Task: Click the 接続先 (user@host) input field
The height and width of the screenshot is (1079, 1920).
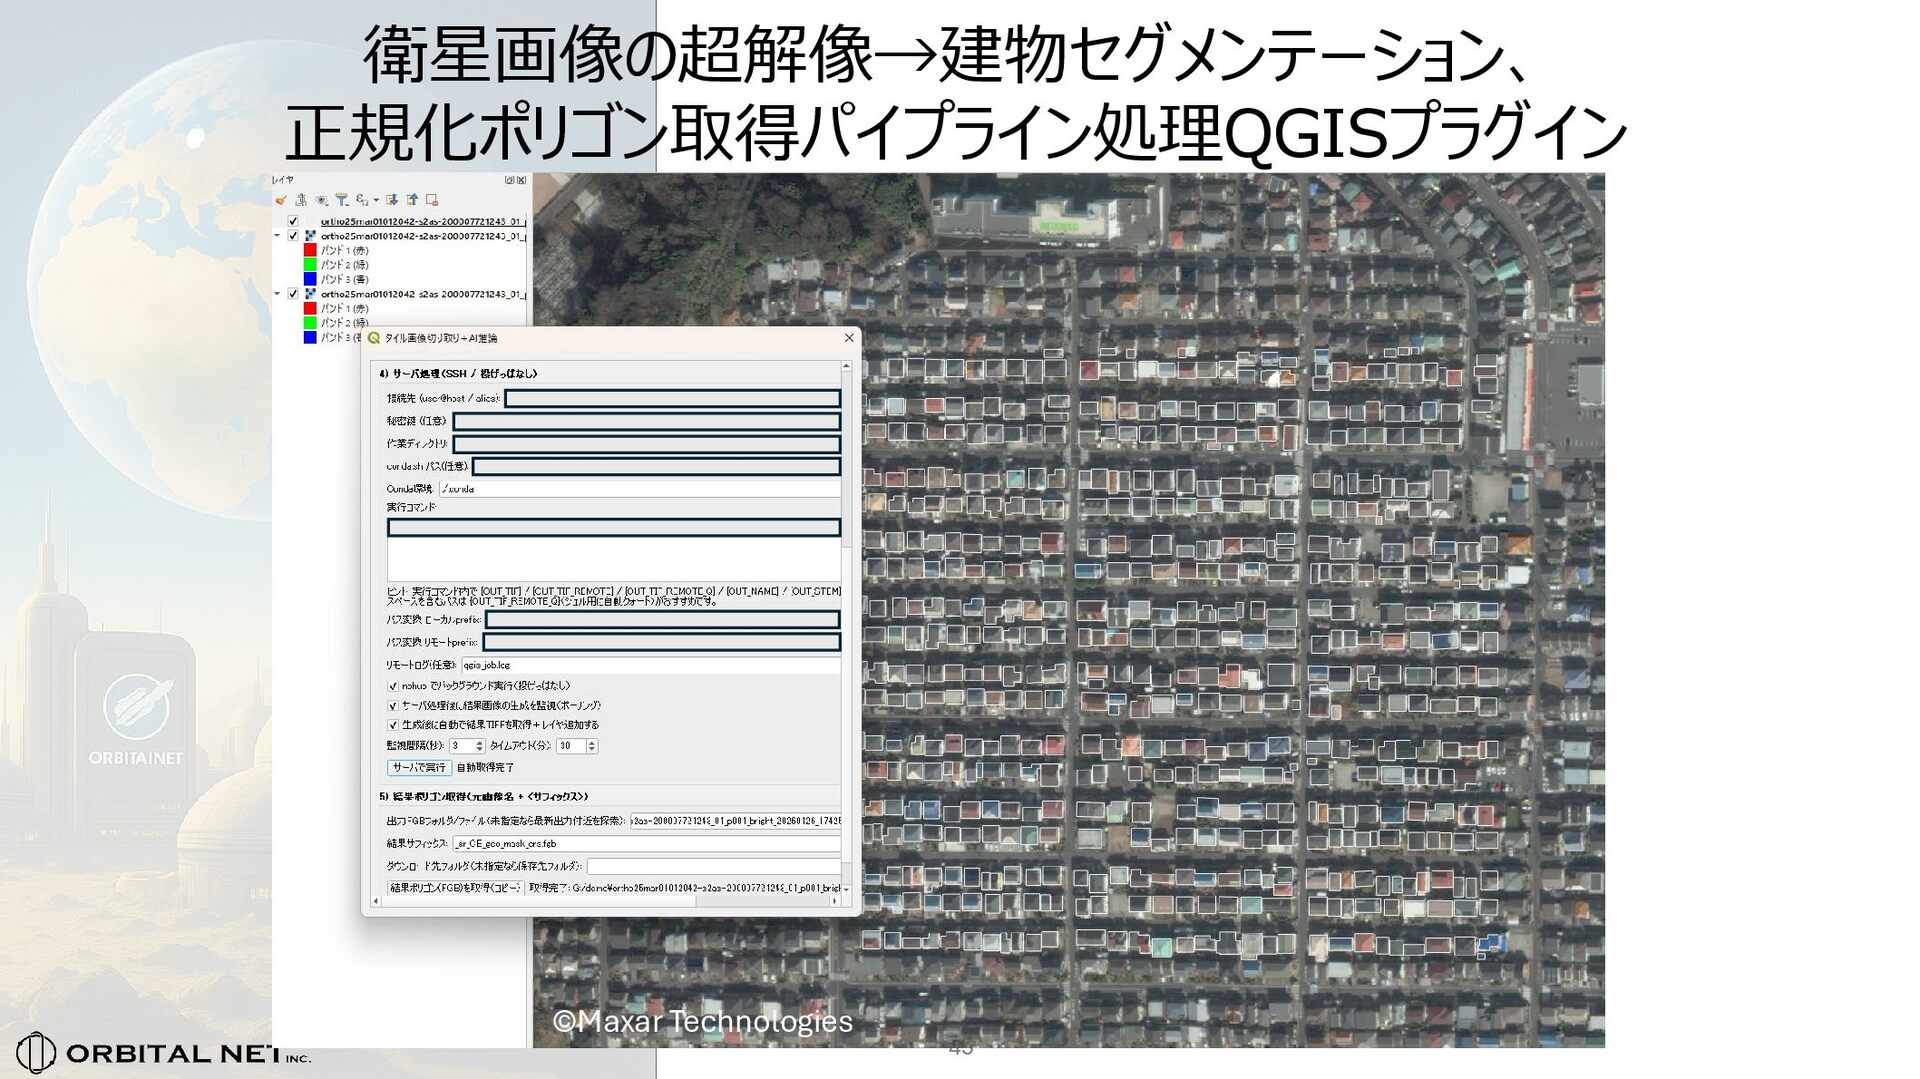Action: click(x=672, y=398)
